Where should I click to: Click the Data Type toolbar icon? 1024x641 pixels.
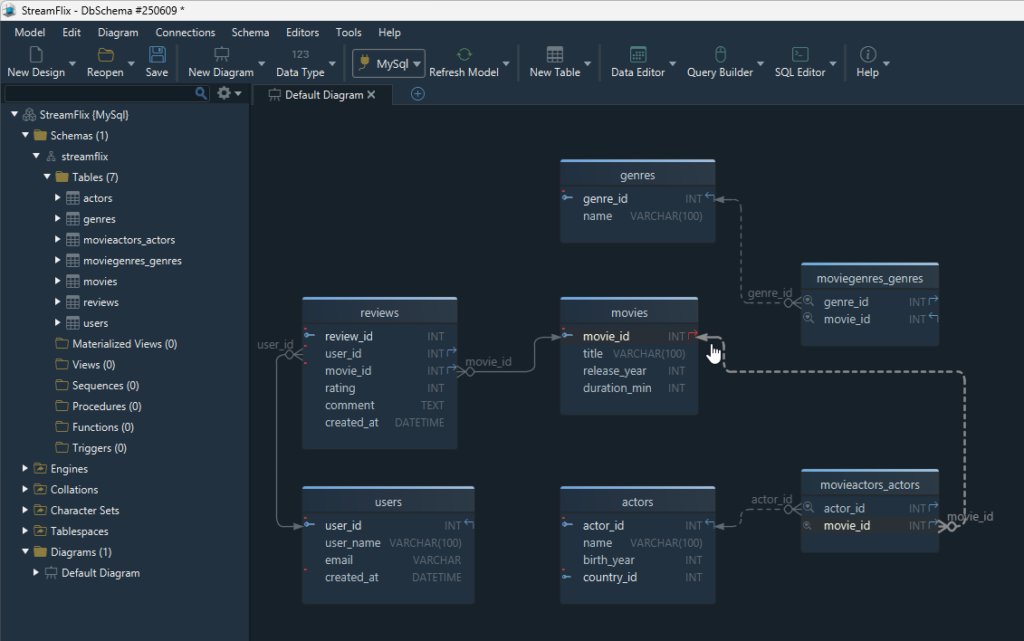[300, 55]
